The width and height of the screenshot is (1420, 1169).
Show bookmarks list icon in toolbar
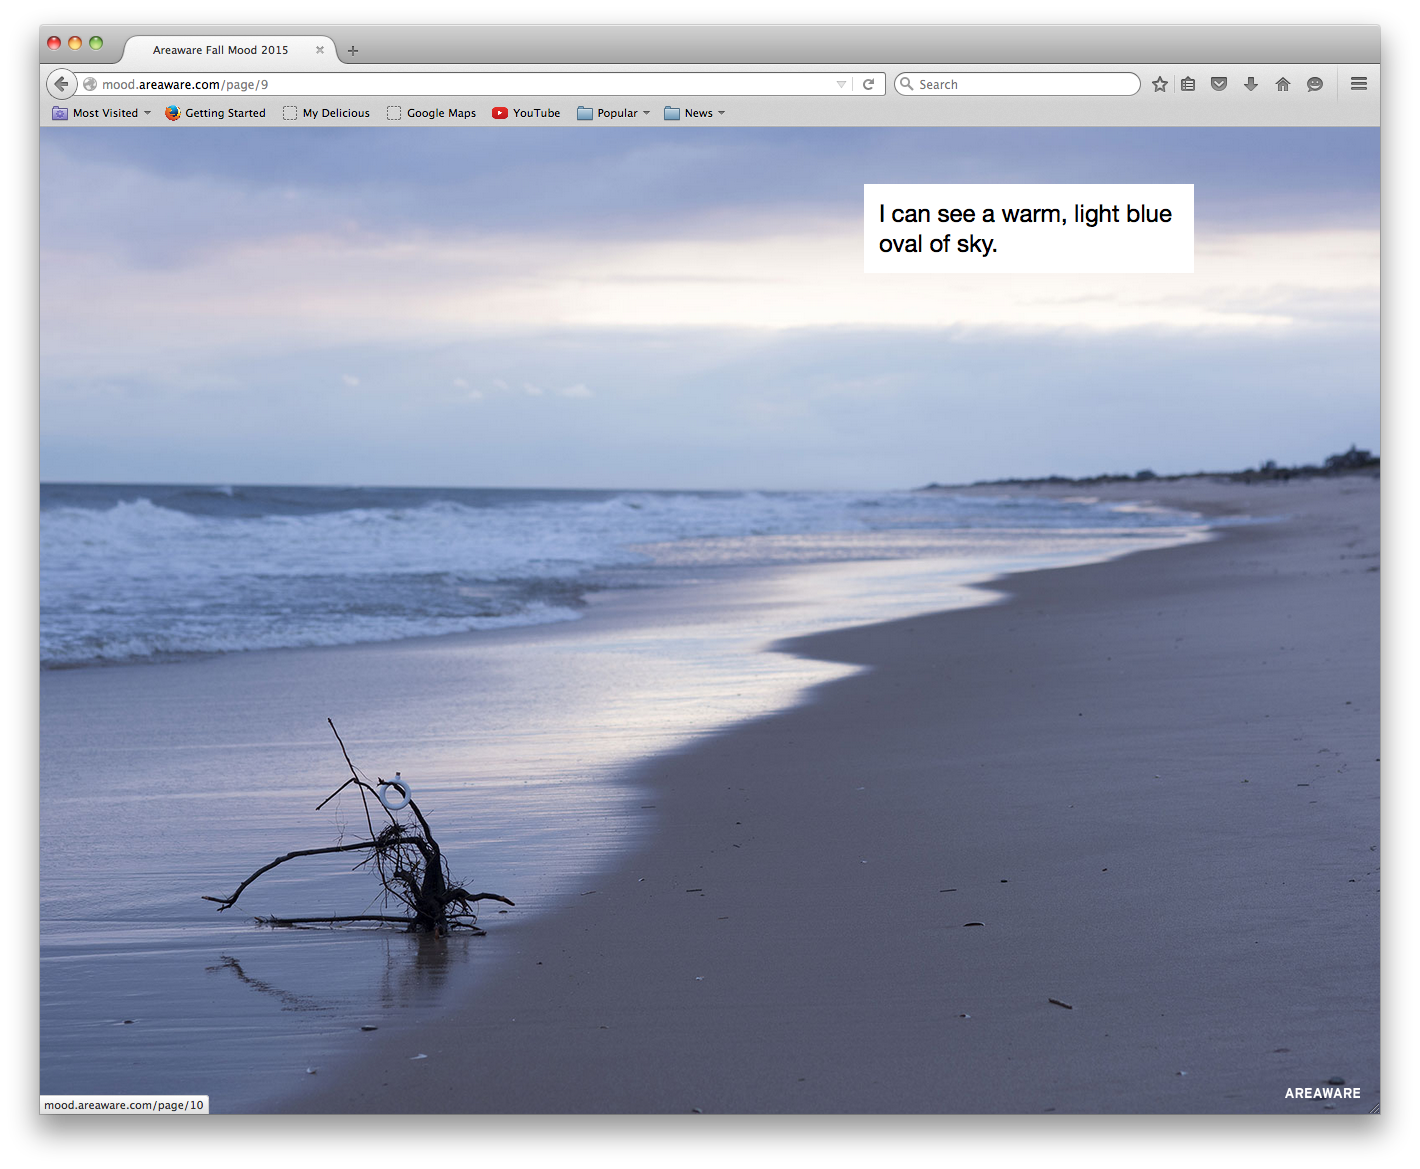(1188, 85)
